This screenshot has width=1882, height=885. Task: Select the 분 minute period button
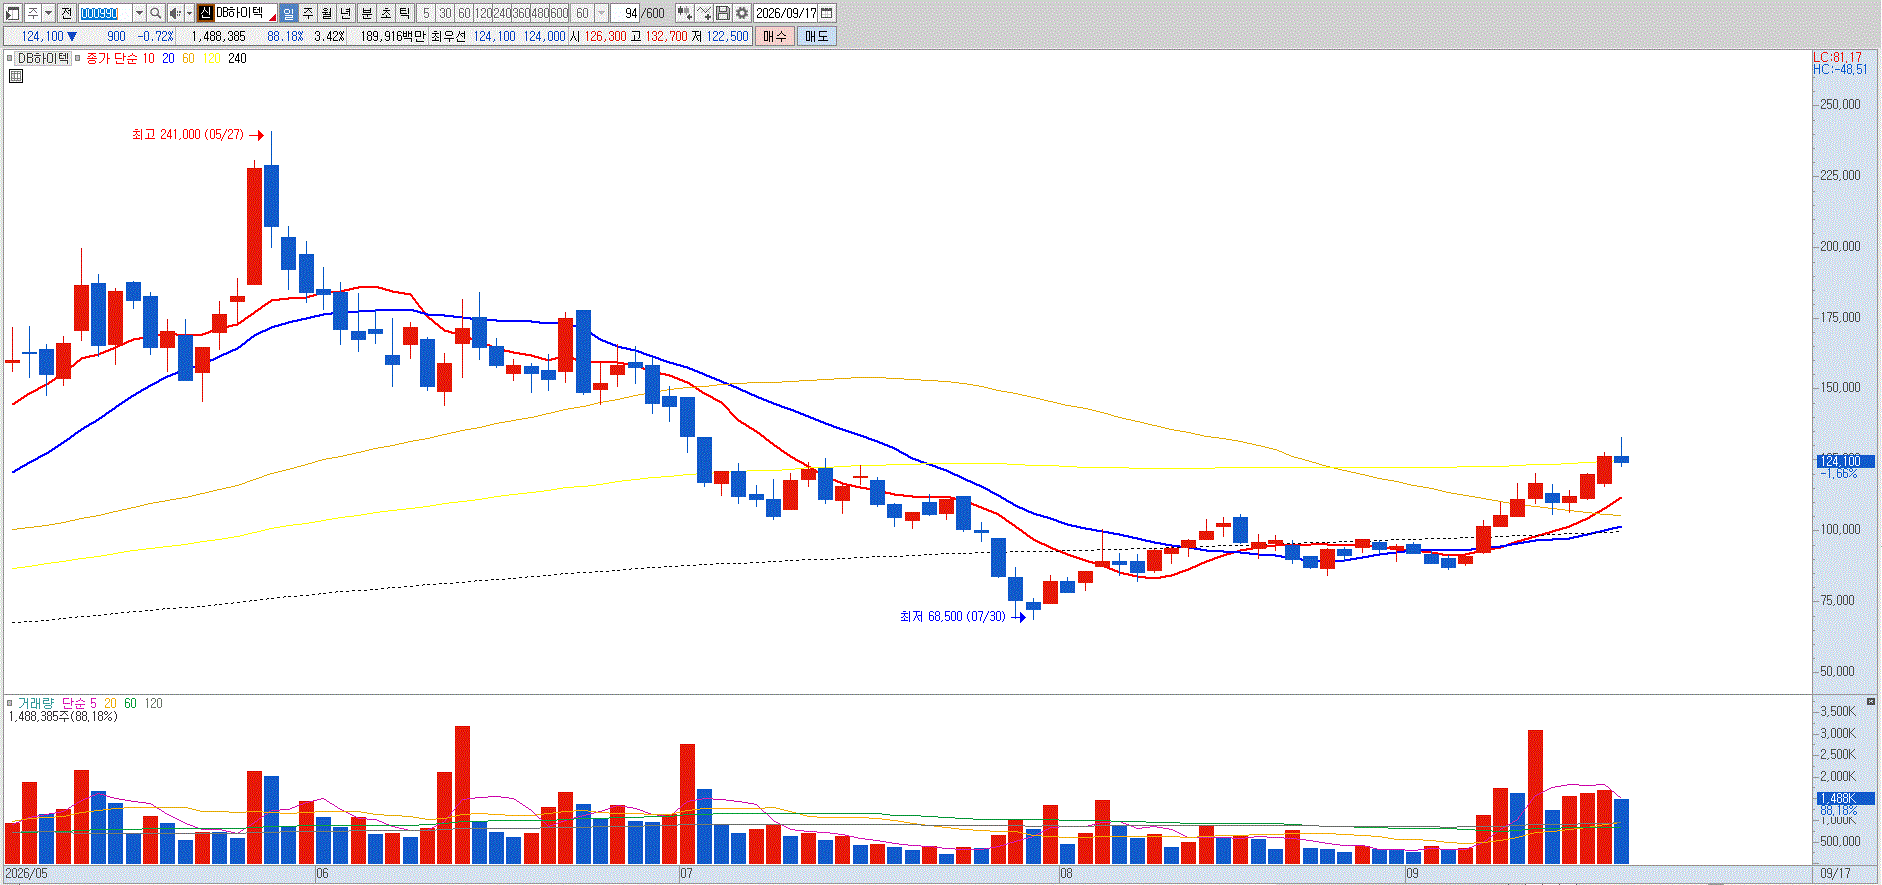click(x=366, y=13)
